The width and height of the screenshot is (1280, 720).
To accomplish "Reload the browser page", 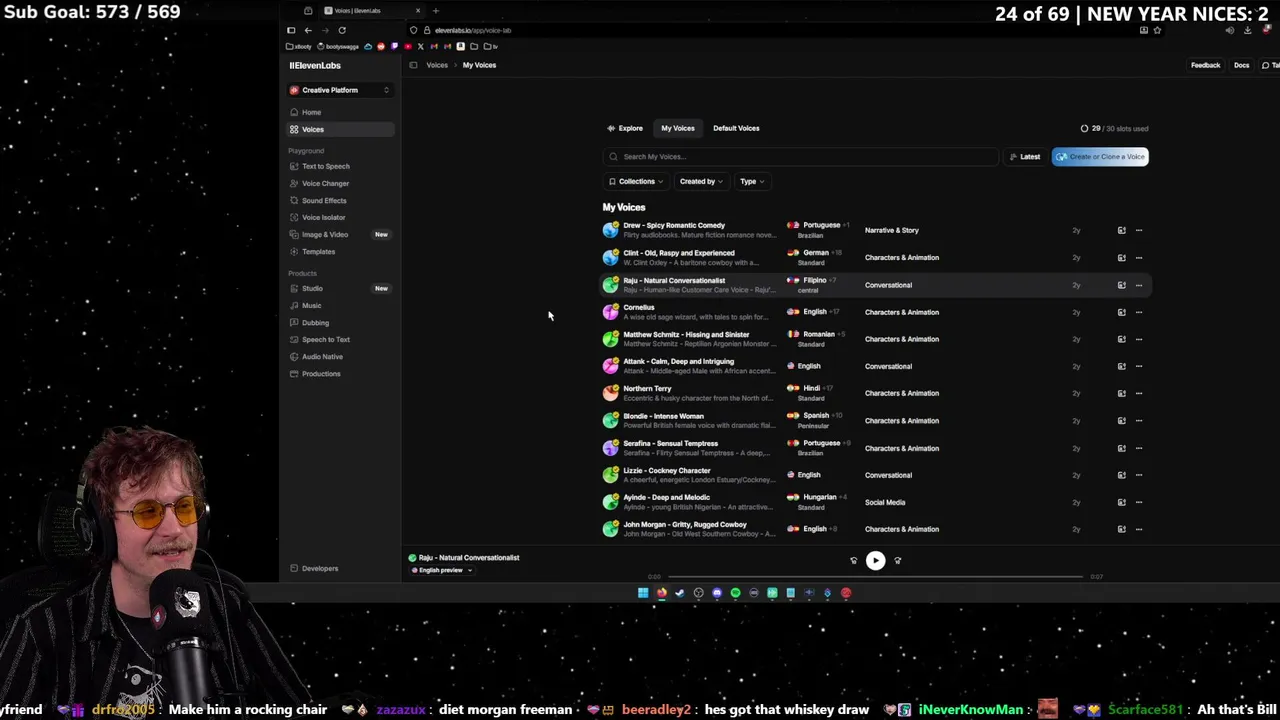I will pyautogui.click(x=342, y=30).
